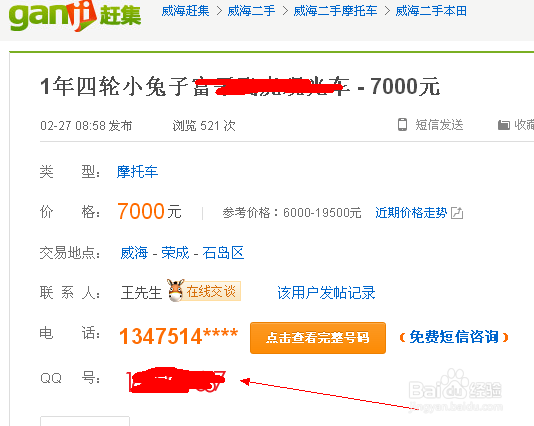
Task: Click the Ganji logo
Action: pyautogui.click(x=75, y=16)
